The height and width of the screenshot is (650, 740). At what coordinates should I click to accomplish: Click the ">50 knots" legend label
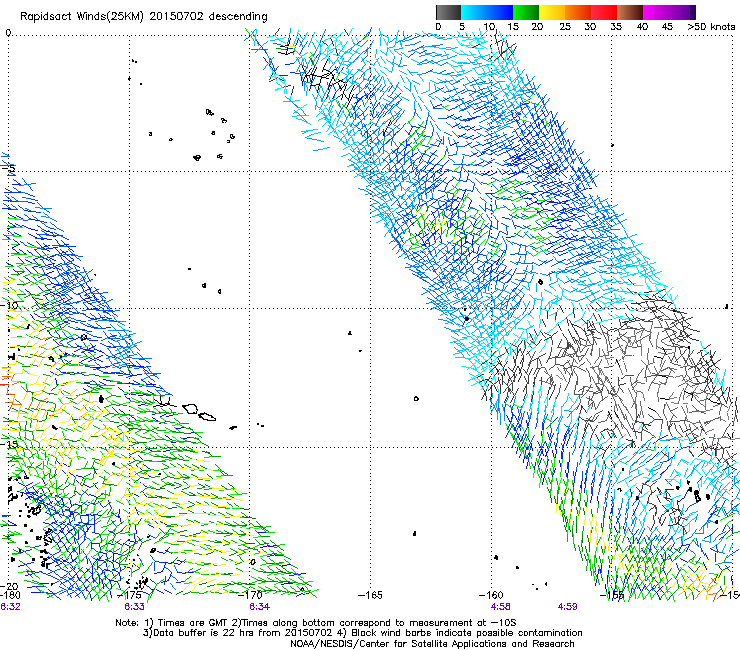711,26
